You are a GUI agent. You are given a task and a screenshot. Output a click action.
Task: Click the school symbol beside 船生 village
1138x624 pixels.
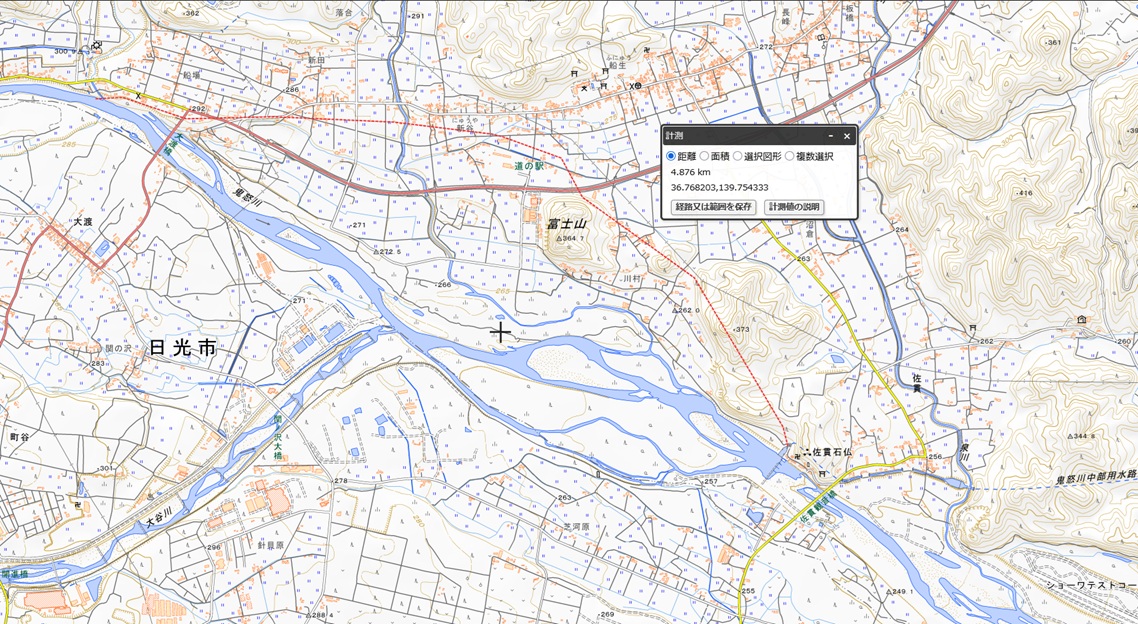pyautogui.click(x=635, y=86)
